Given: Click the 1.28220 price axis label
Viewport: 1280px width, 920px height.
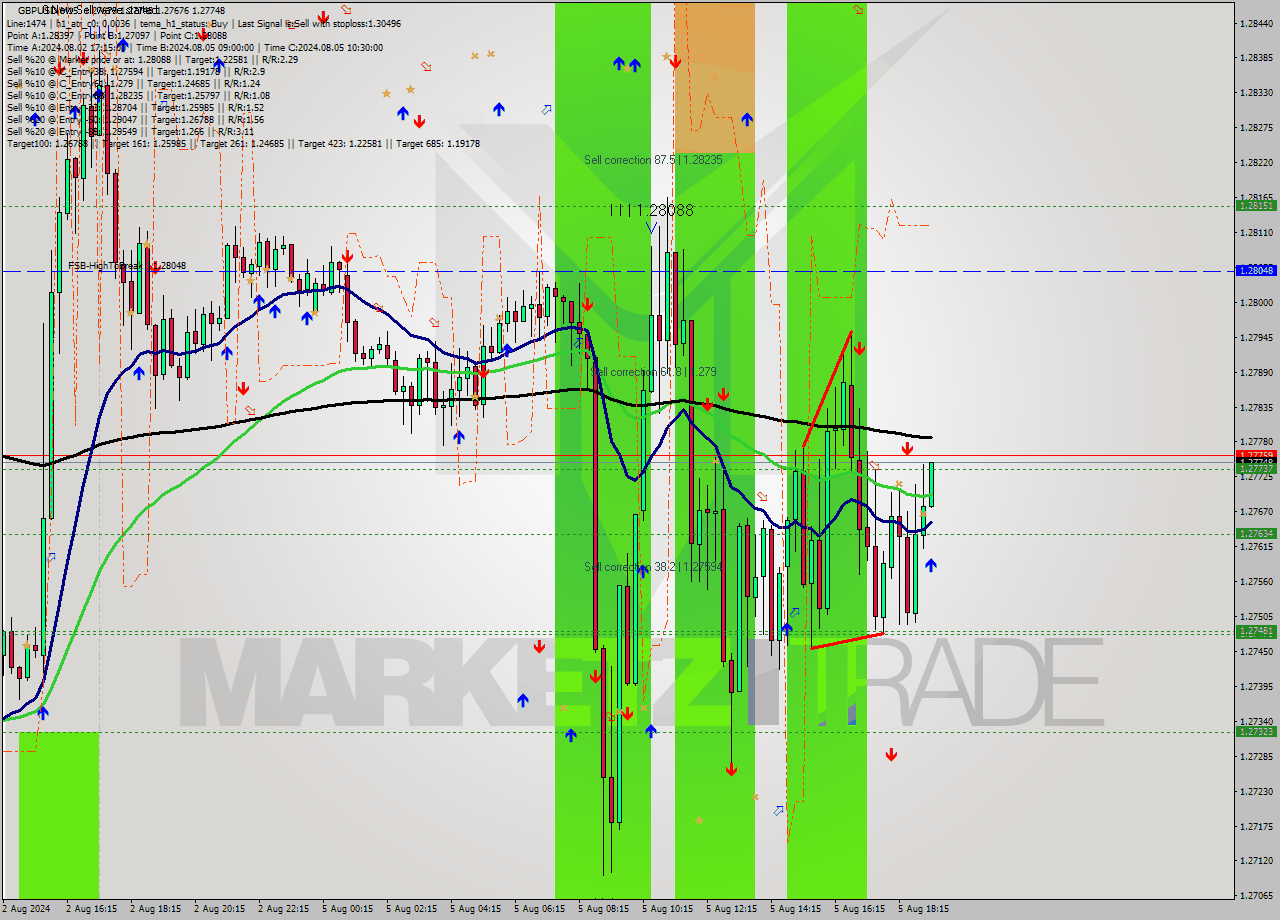Looking at the screenshot, I should coord(1256,162).
